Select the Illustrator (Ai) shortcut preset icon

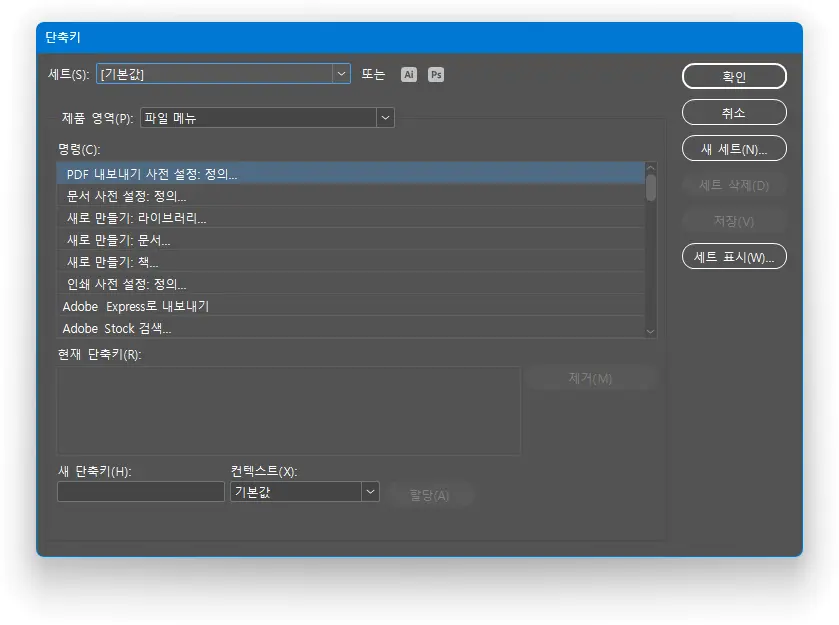coord(408,74)
